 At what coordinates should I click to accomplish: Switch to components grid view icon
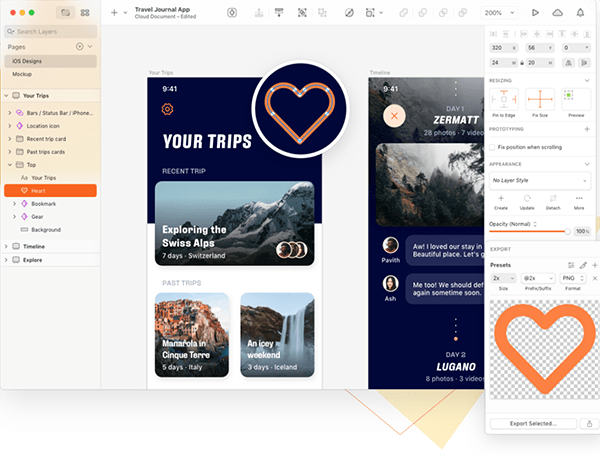click(85, 13)
